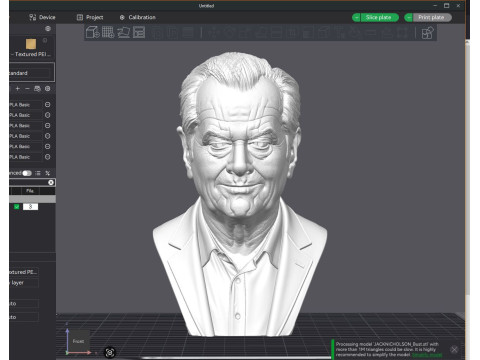Viewport: 480px width, 360px height.
Task: Clear the settings search field
Action: tap(51, 182)
